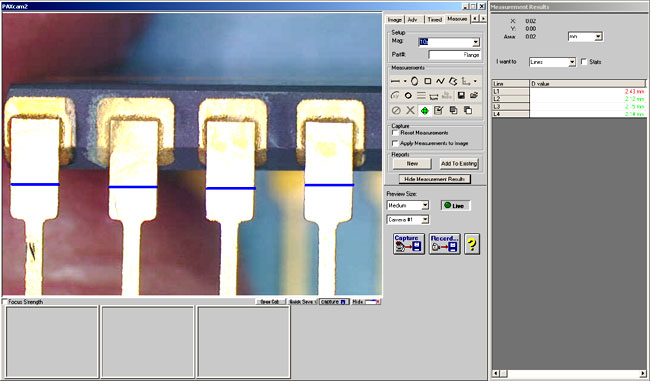
Task: Click the grayed-out stacked measurement icon
Action: [446, 96]
